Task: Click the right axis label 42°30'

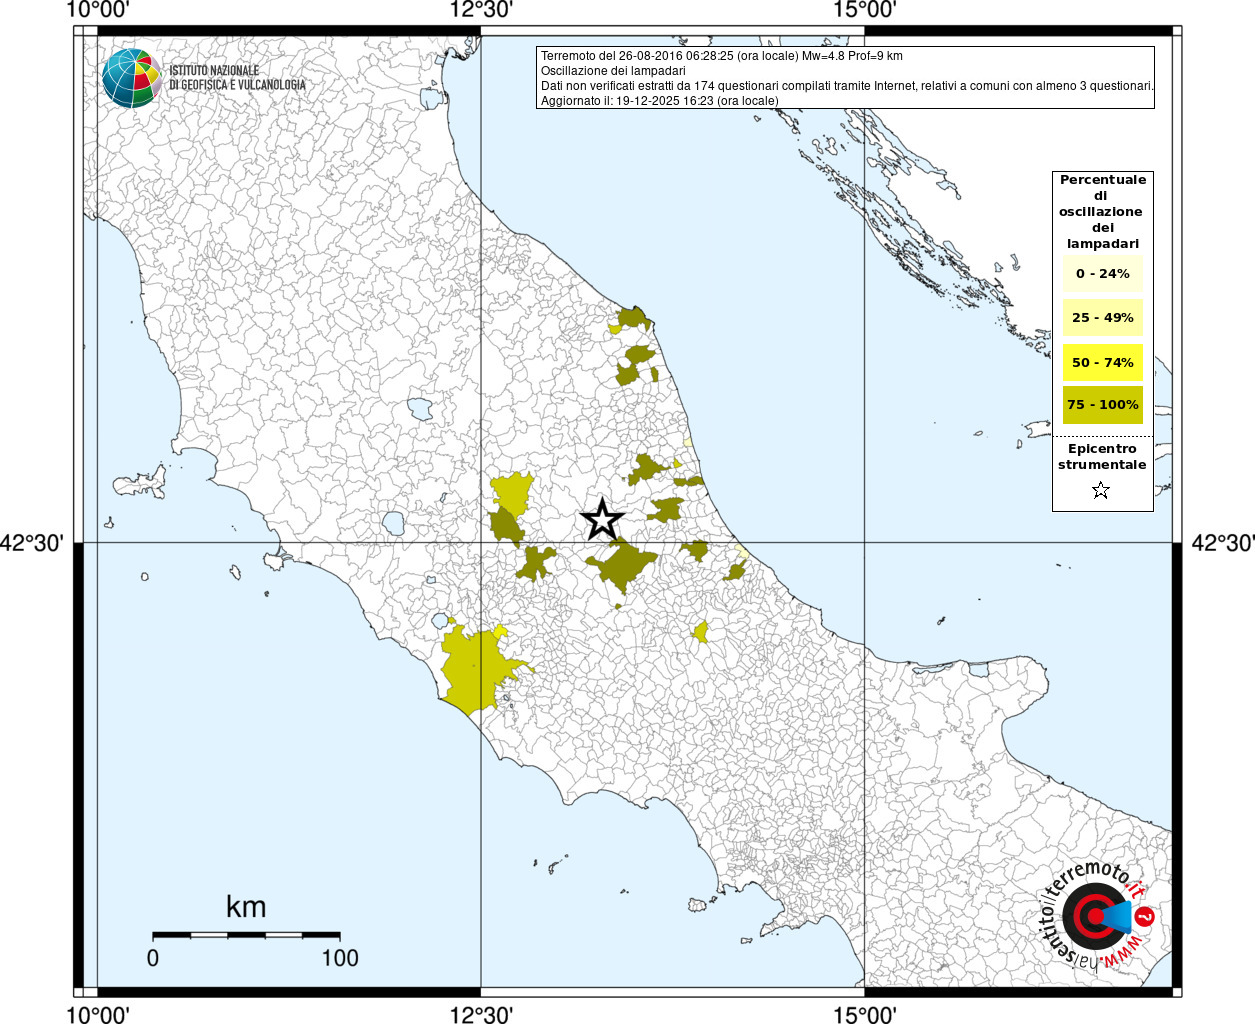Action: click(x=1222, y=543)
